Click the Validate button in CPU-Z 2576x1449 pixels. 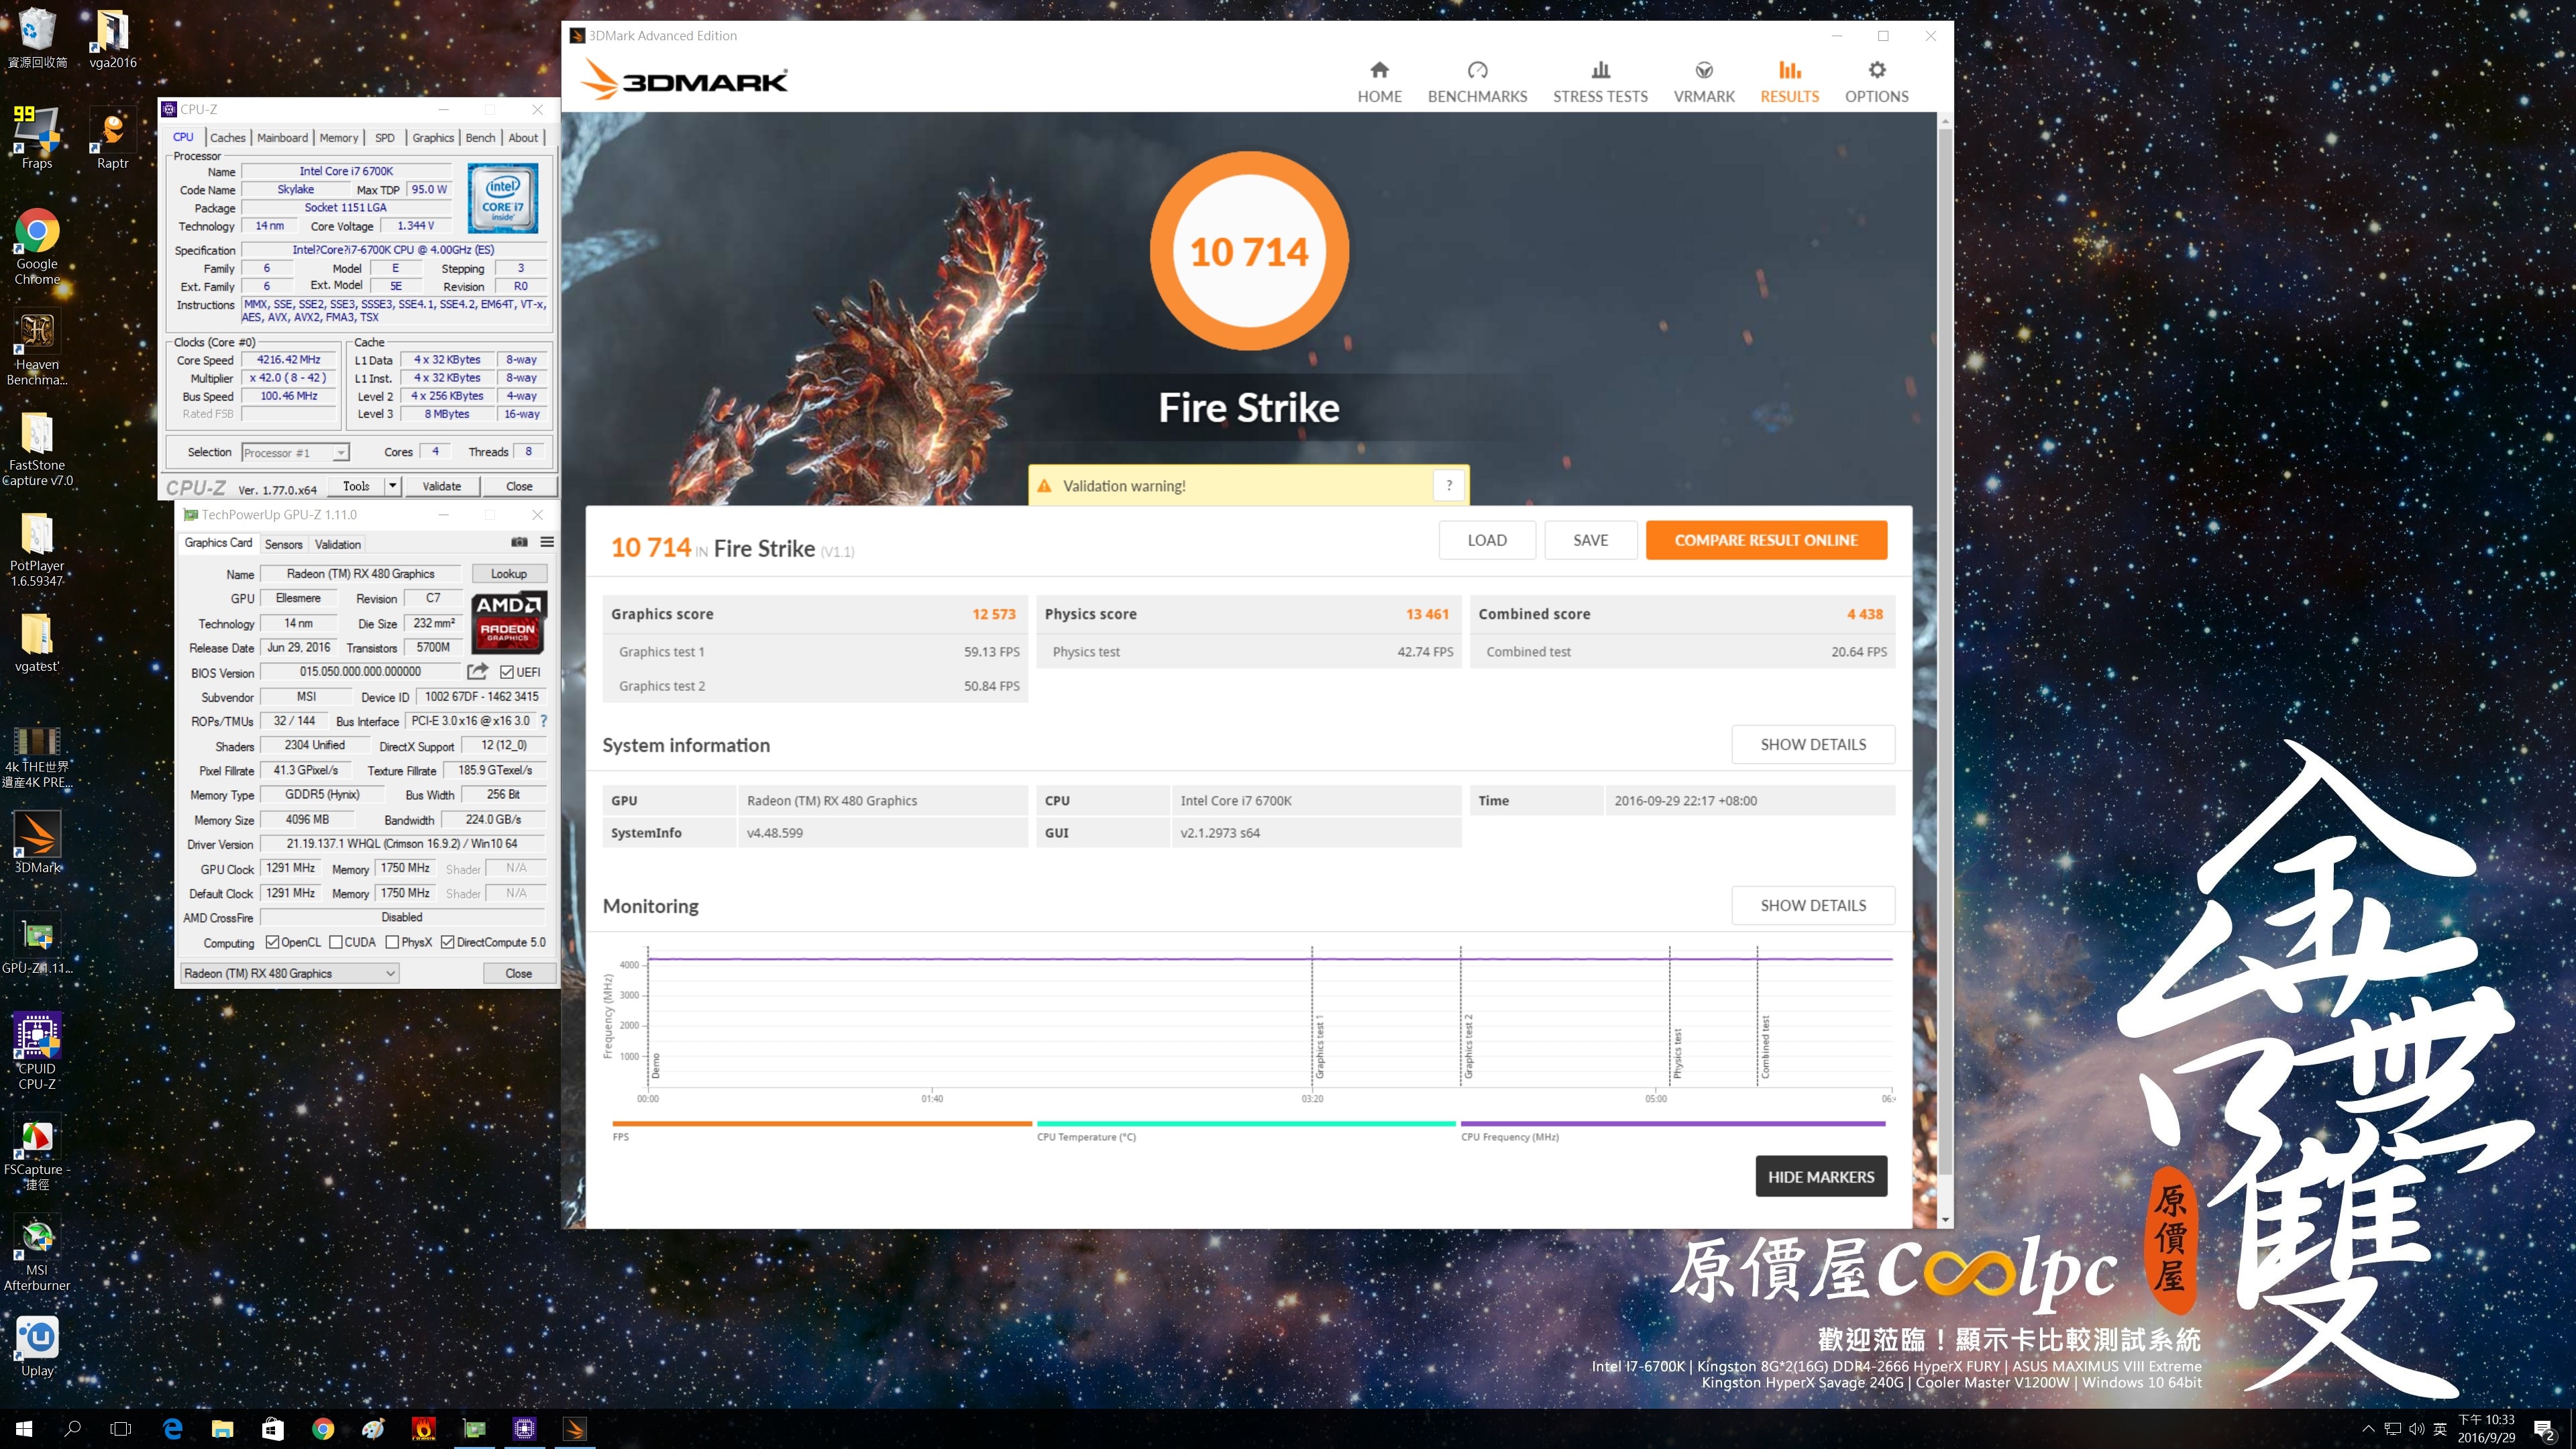pos(441,486)
